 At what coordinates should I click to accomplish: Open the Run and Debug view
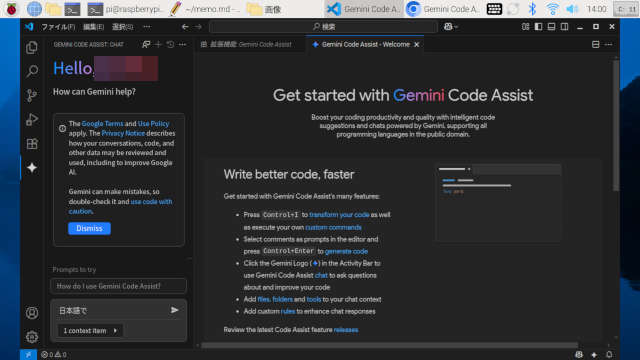32,120
